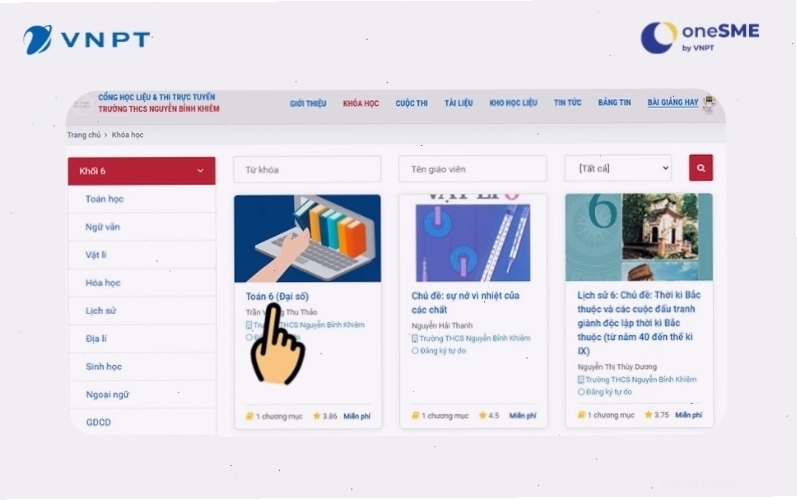Click the star rating 3.86 on the Toán 6 card
797x500 pixels.
[x=325, y=416]
